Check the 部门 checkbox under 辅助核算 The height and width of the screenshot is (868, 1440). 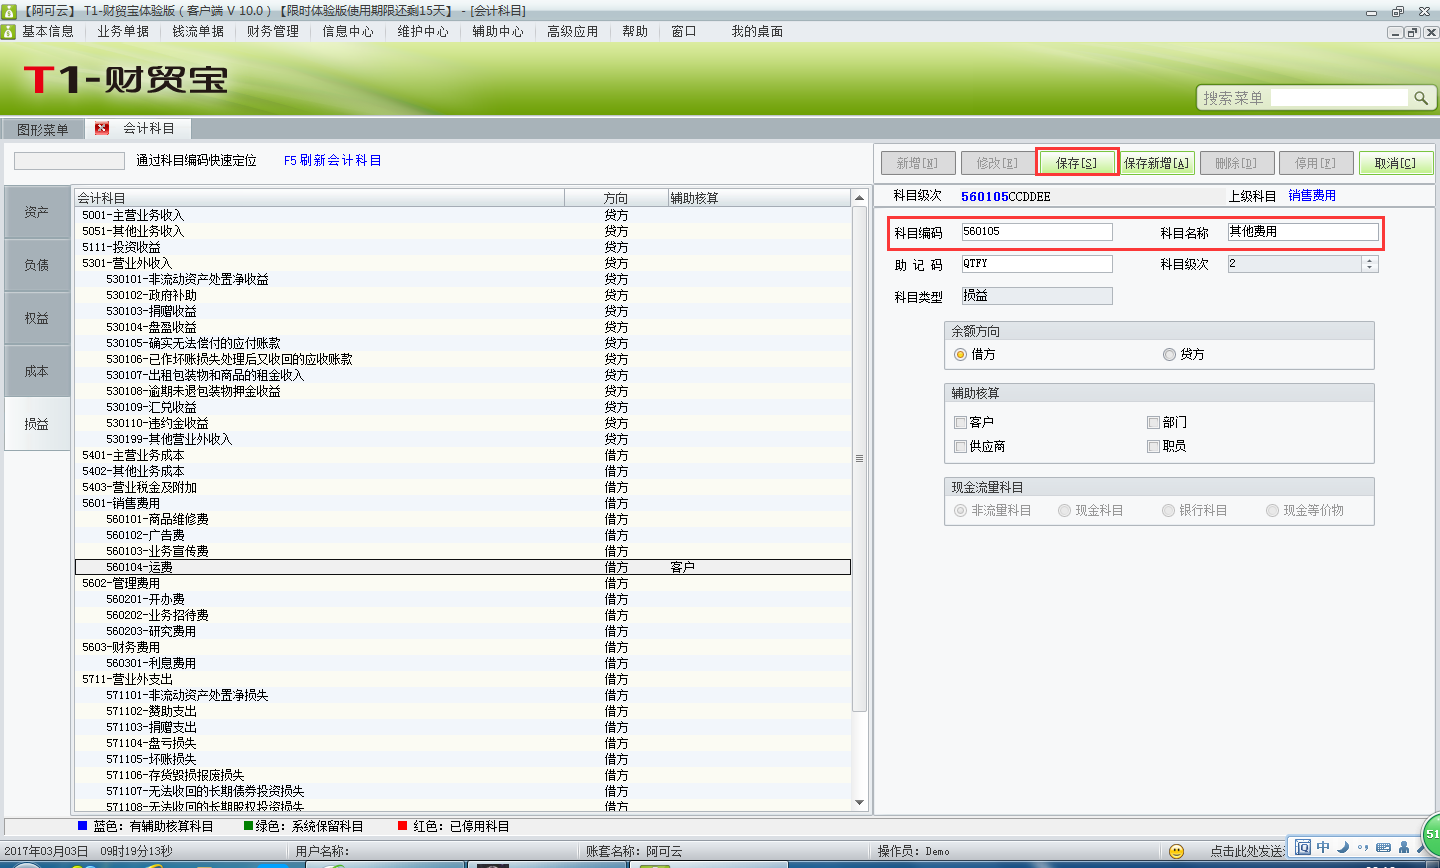pos(1154,422)
